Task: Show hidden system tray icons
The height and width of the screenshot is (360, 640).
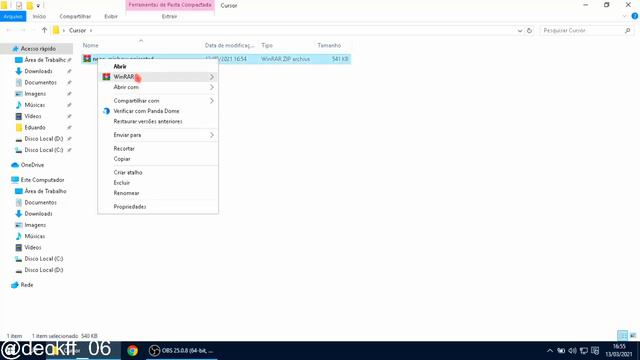Action: tap(550, 351)
